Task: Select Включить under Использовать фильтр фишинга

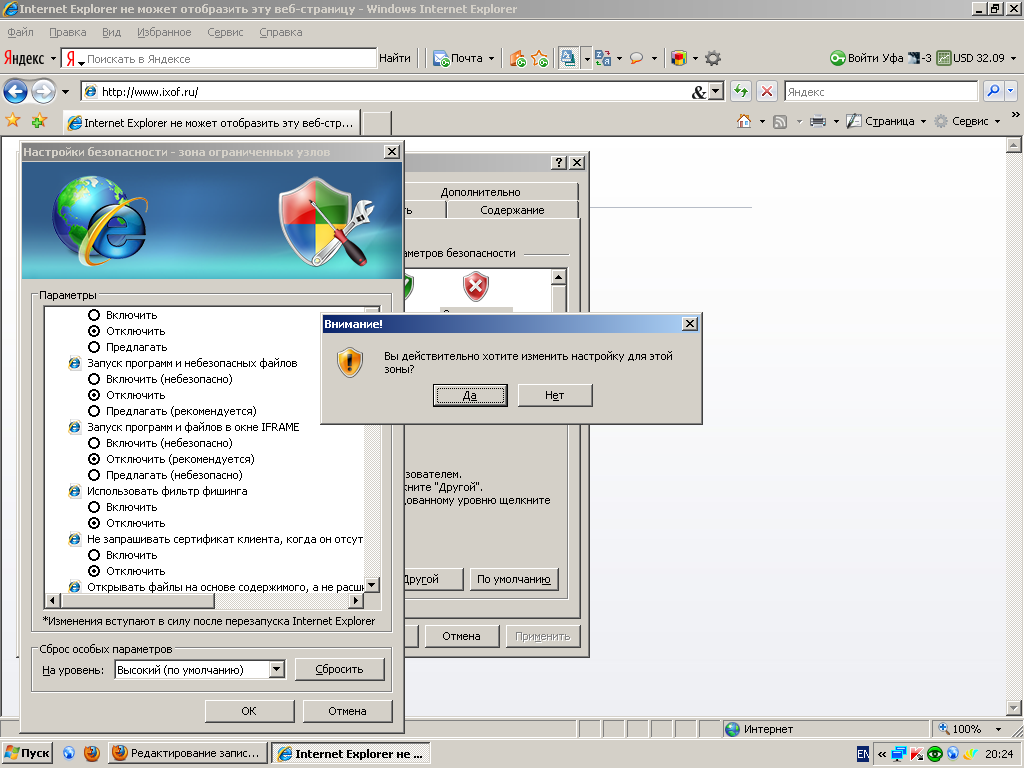Action: point(94,507)
